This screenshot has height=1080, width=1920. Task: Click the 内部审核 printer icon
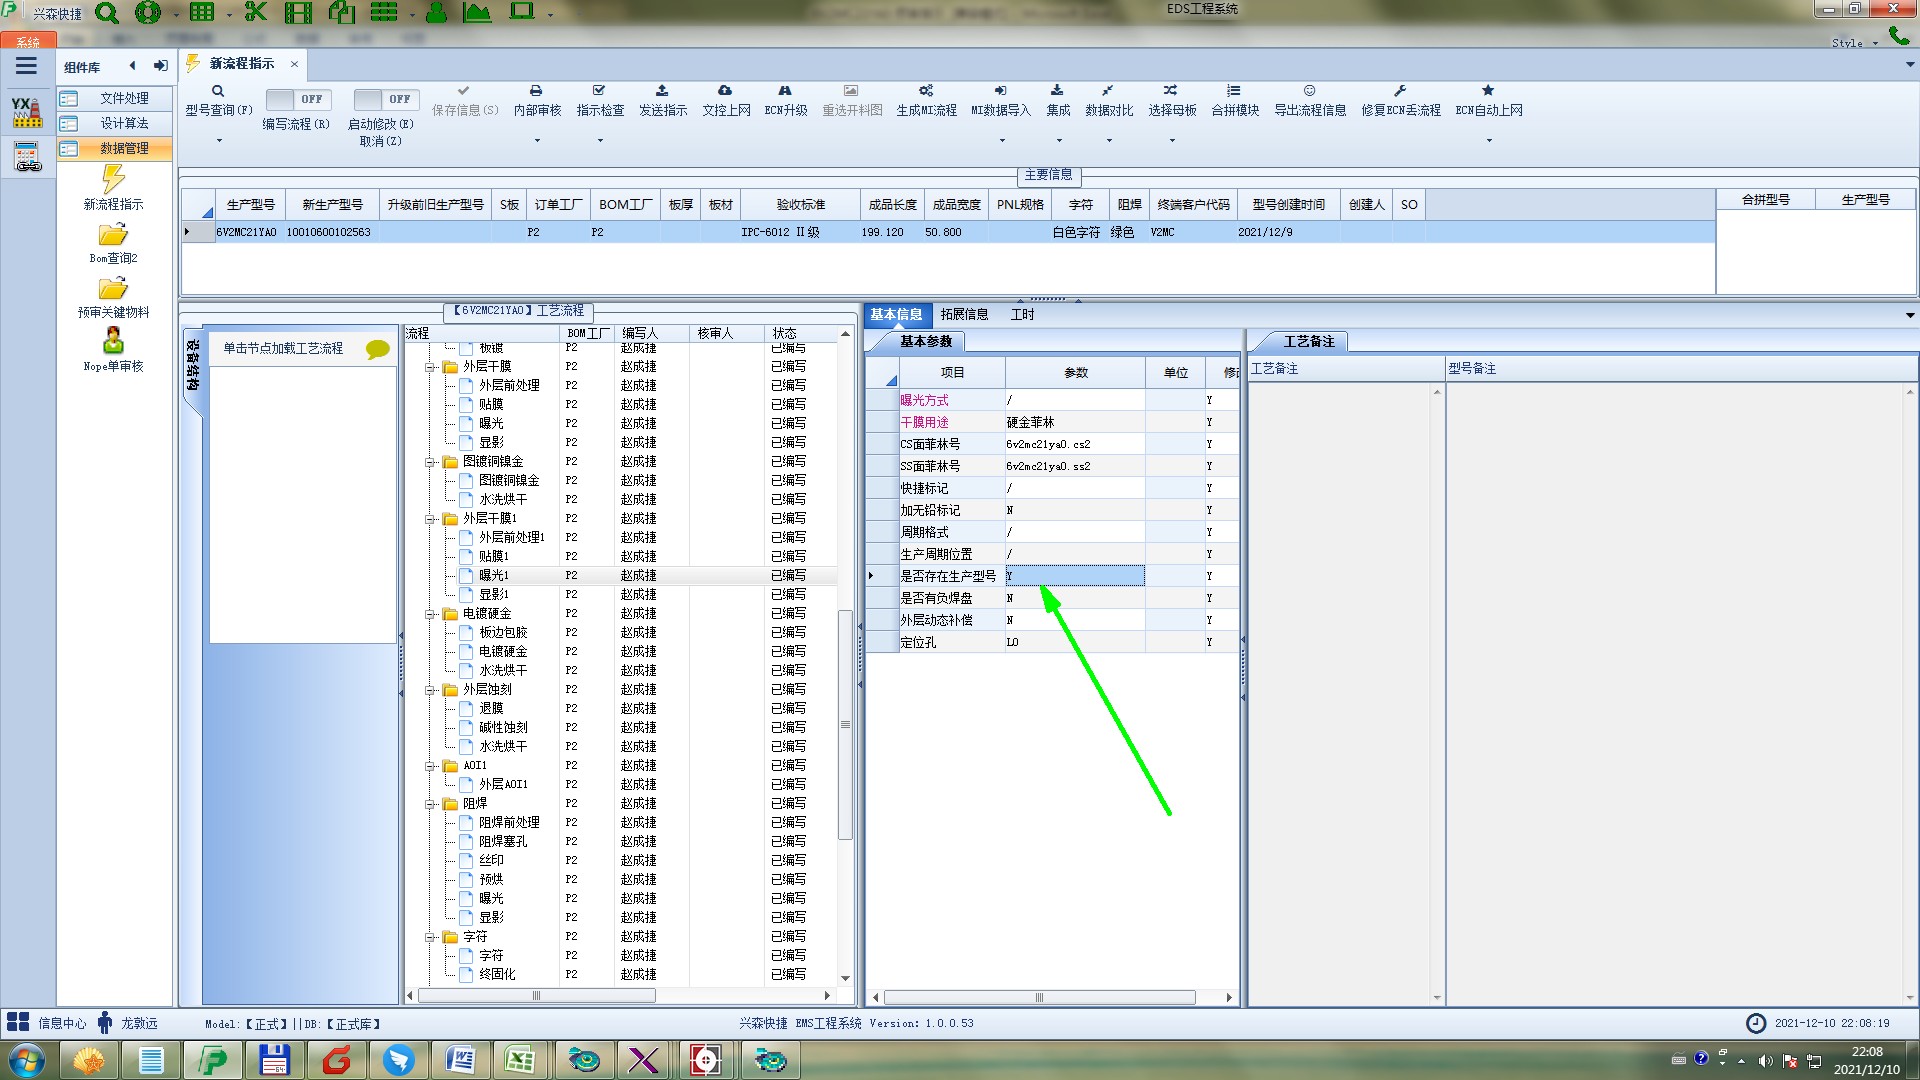(536, 91)
